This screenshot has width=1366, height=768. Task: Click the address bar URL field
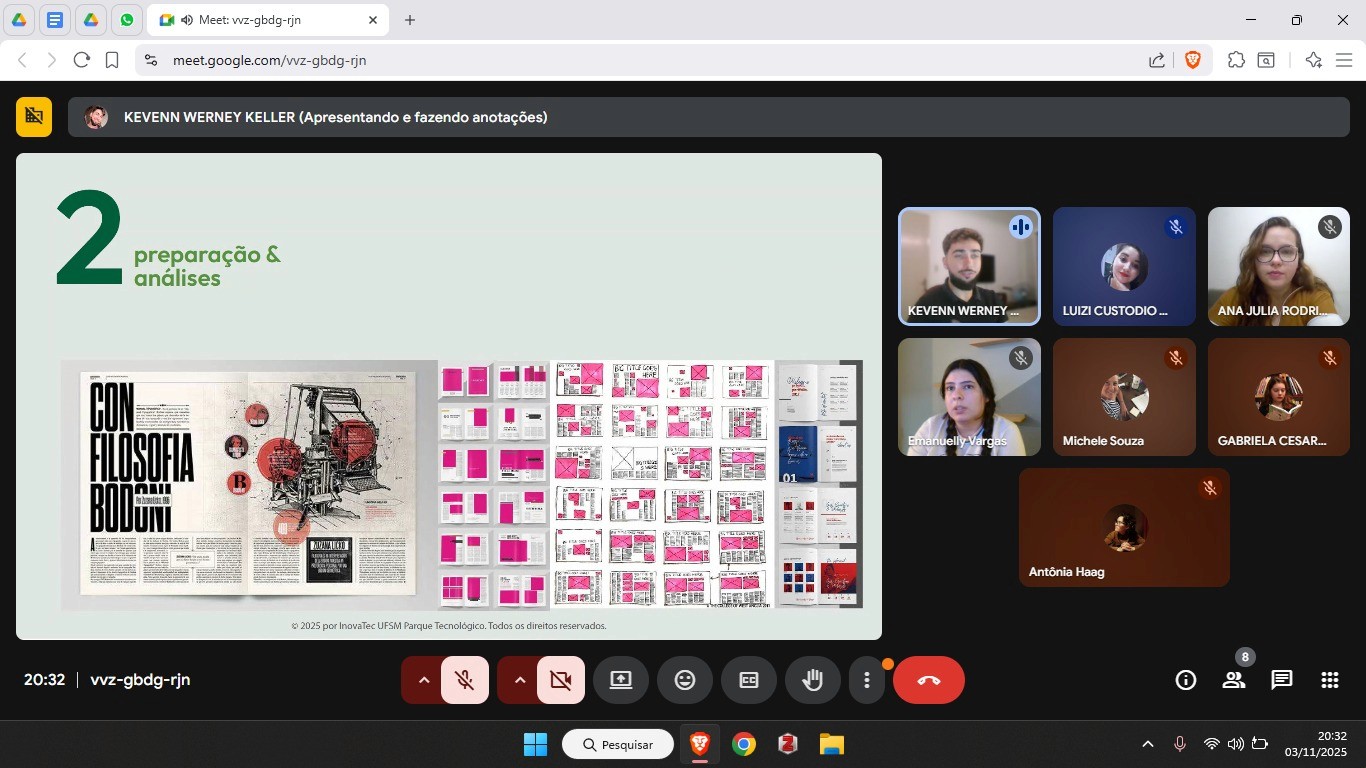click(640, 60)
